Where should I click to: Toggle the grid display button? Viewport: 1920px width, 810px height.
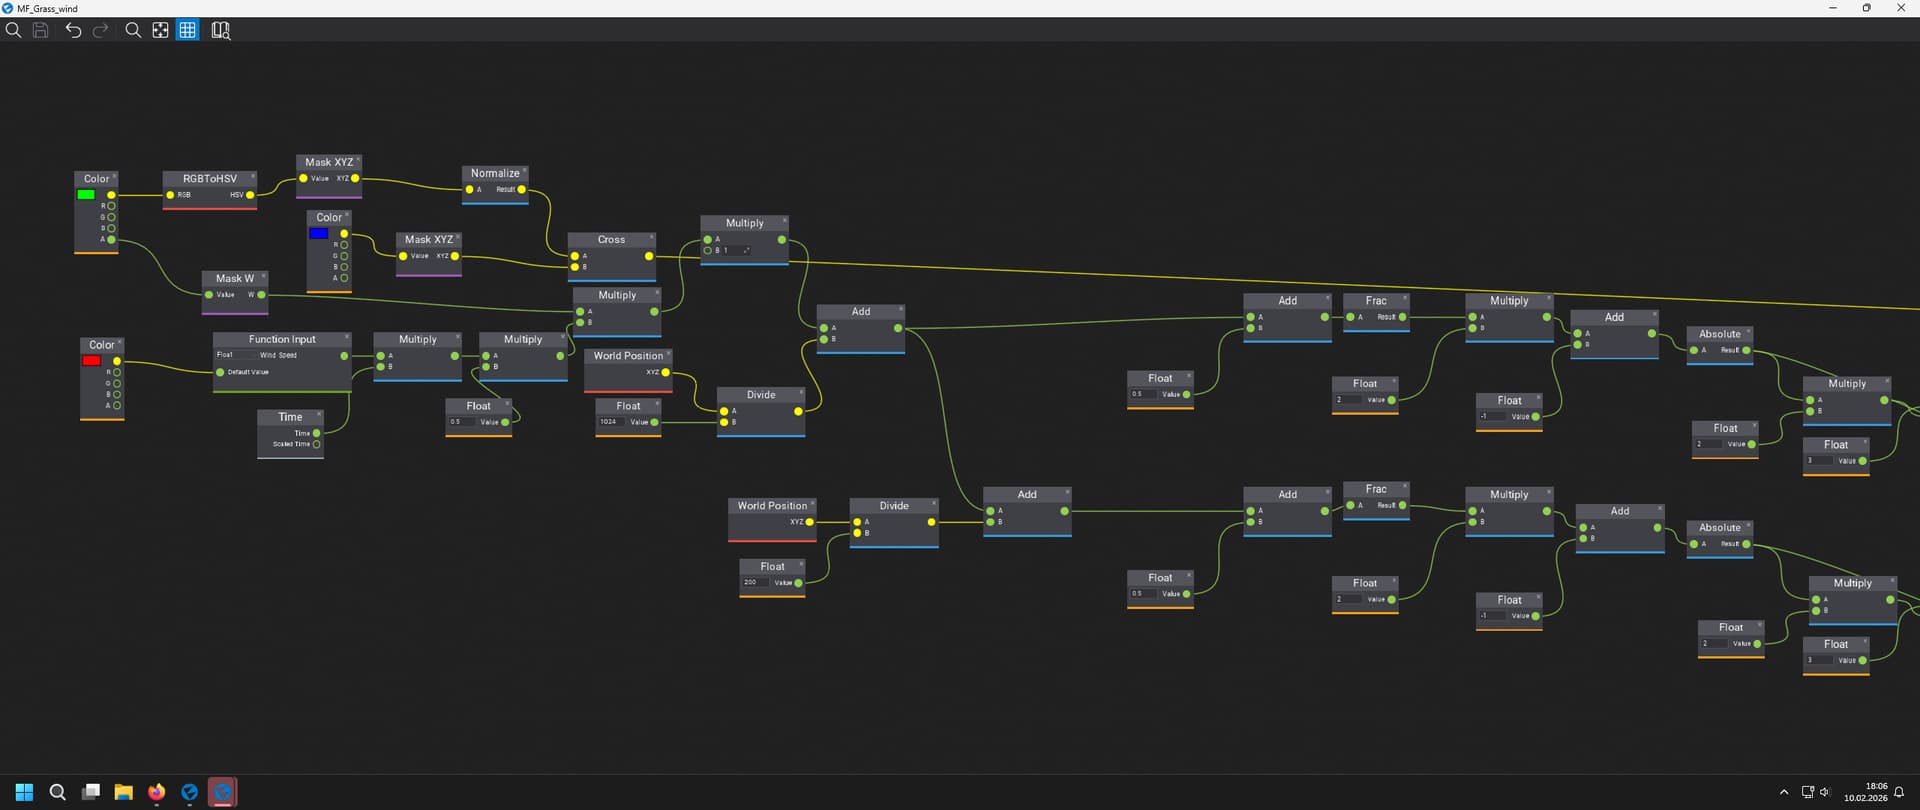pyautogui.click(x=188, y=30)
